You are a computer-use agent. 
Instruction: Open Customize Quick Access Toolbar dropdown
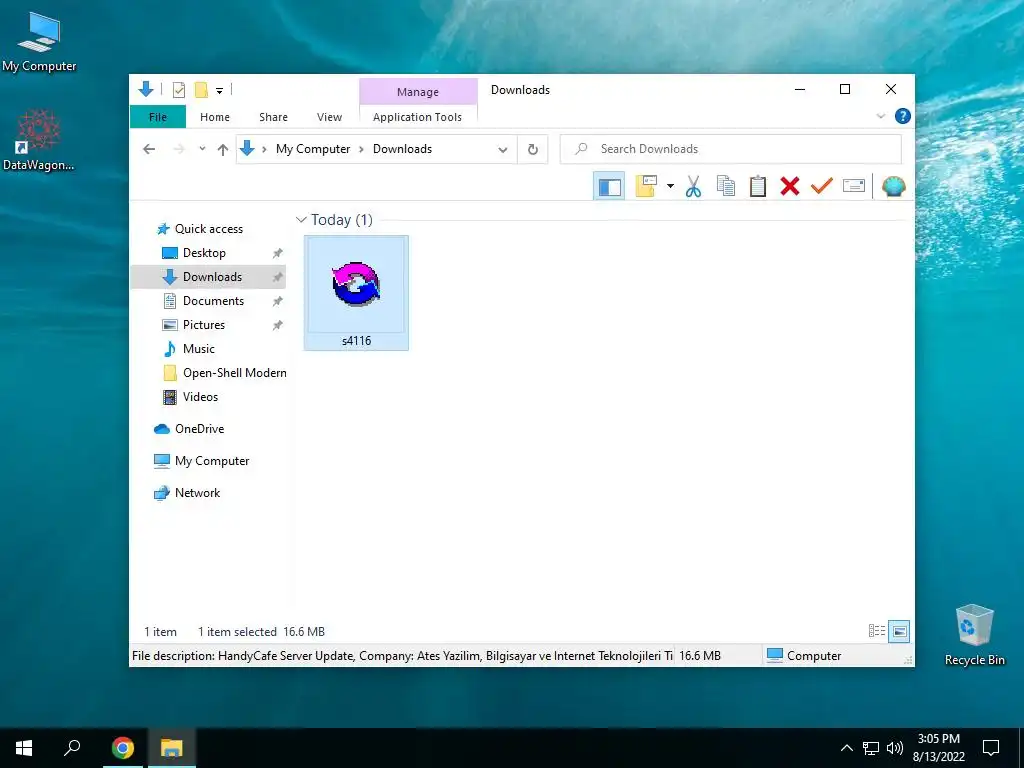219,91
